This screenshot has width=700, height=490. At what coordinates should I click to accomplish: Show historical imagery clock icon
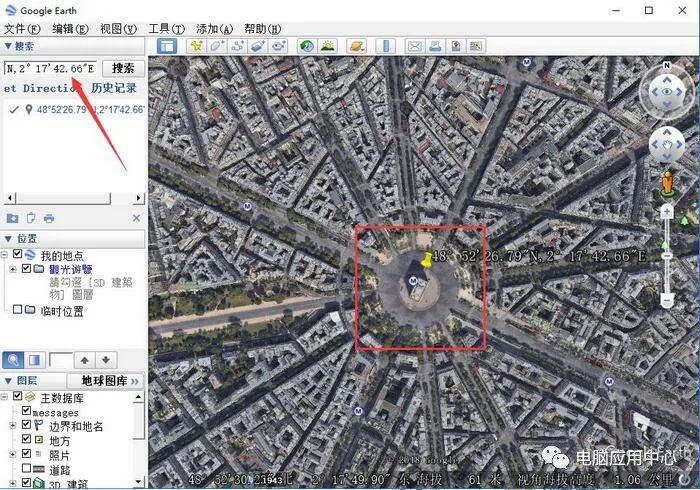point(307,46)
